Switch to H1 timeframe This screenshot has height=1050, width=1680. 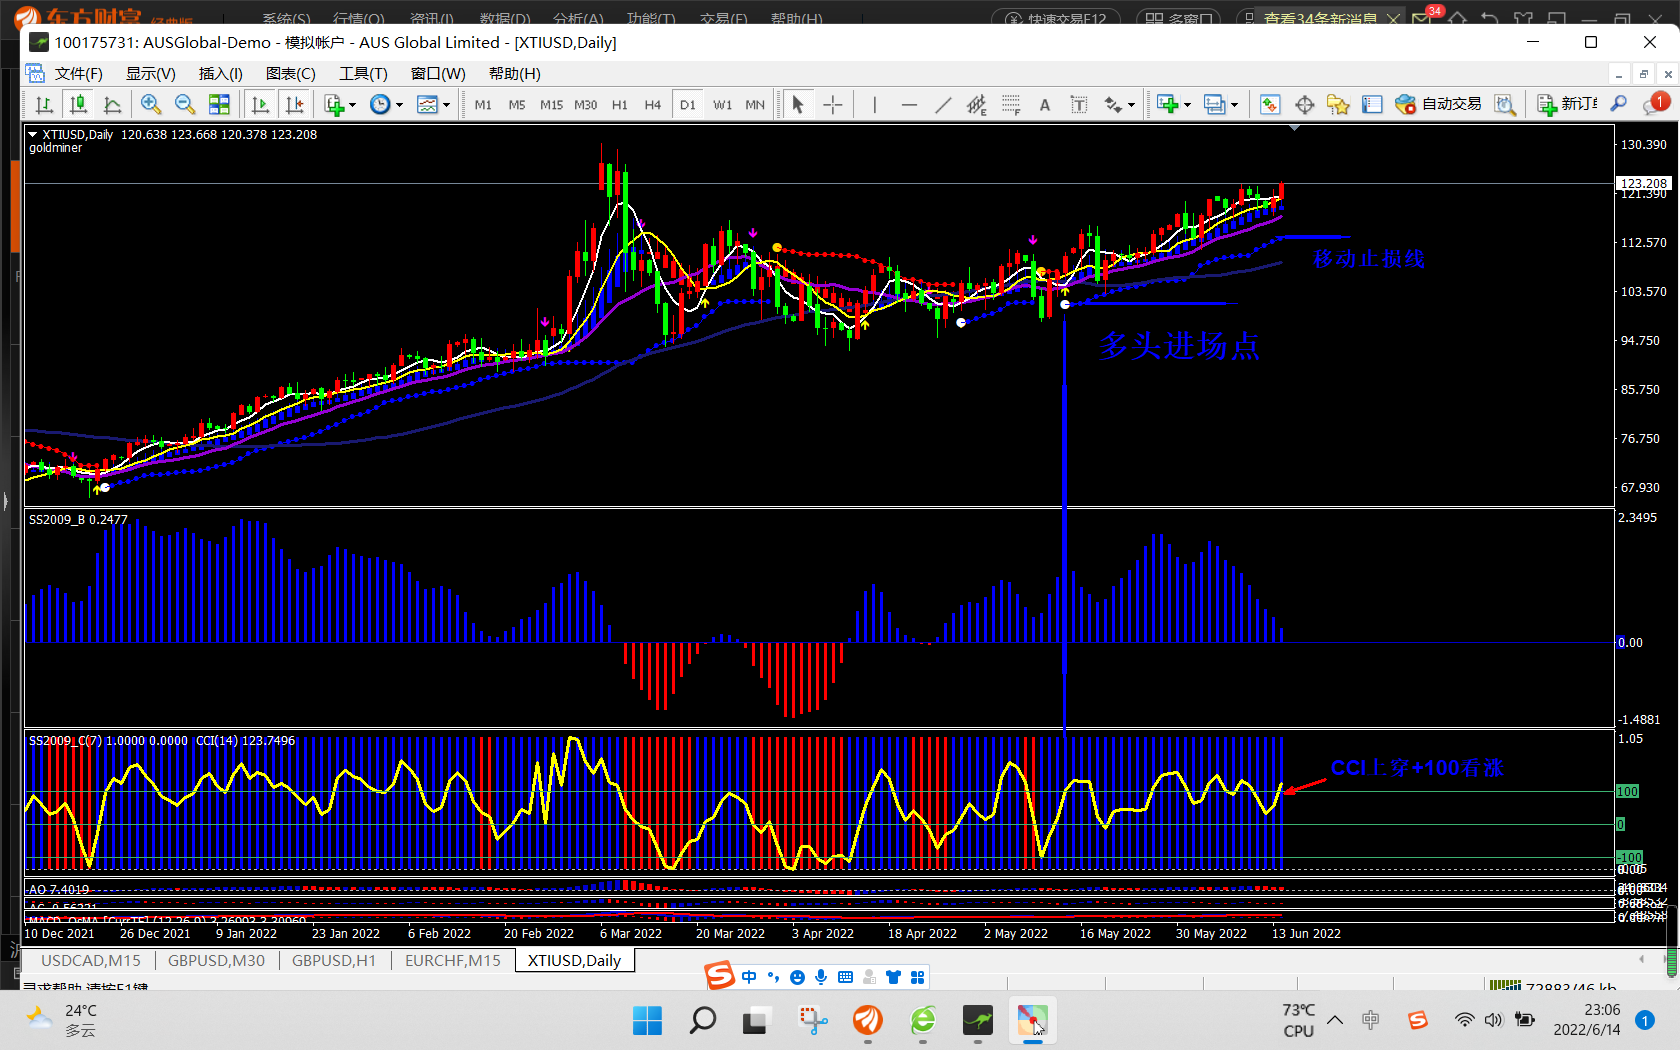[x=620, y=104]
